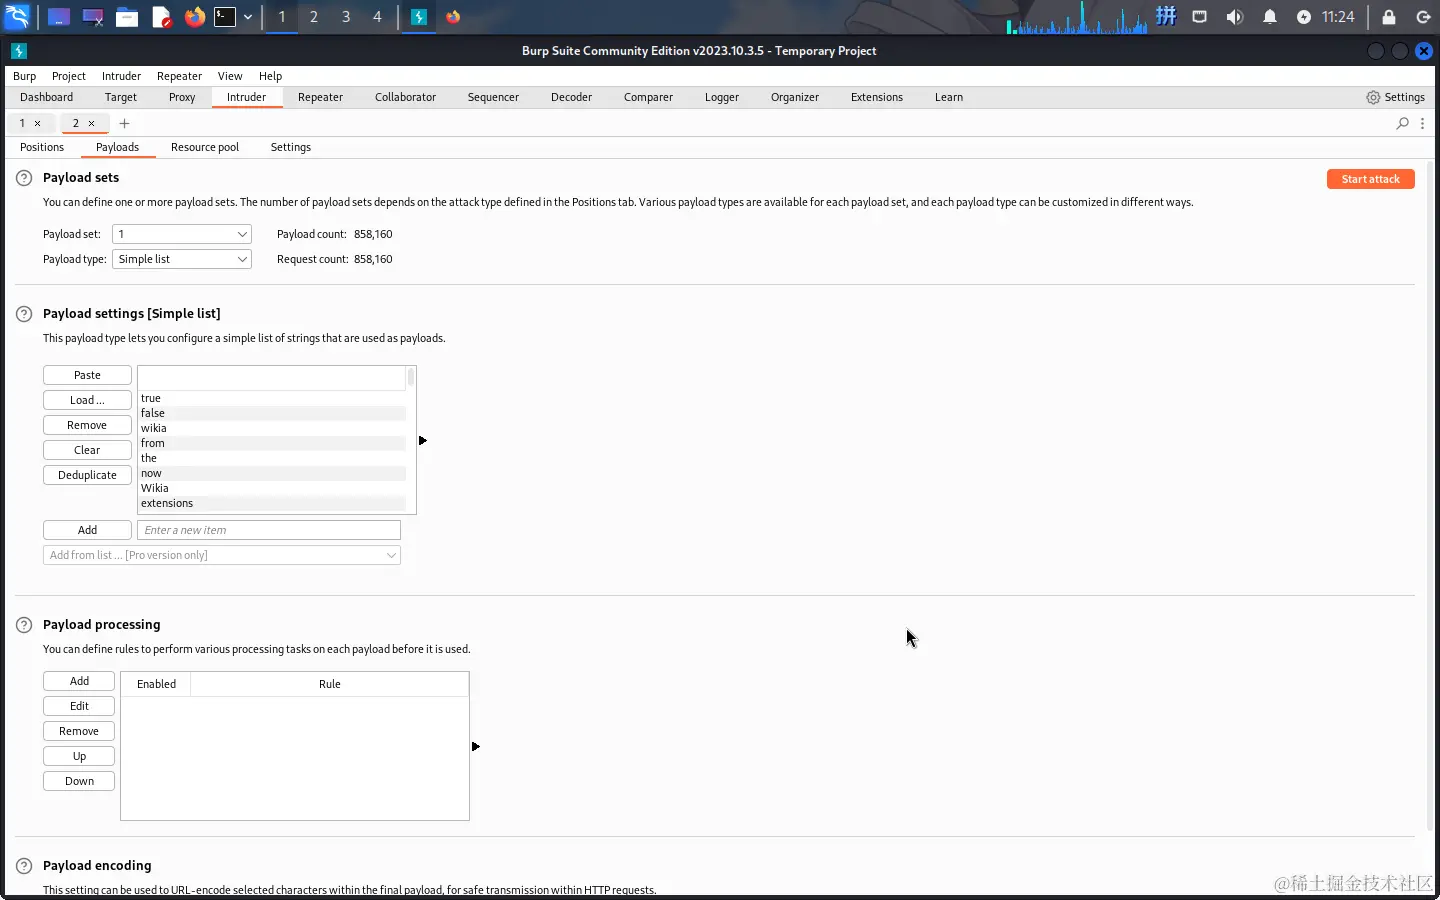Open the View menu
Image resolution: width=1440 pixels, height=900 pixels.
pyautogui.click(x=230, y=76)
